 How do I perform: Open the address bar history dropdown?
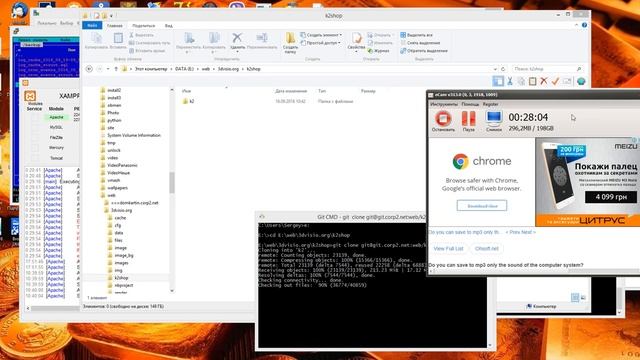tap(495, 69)
